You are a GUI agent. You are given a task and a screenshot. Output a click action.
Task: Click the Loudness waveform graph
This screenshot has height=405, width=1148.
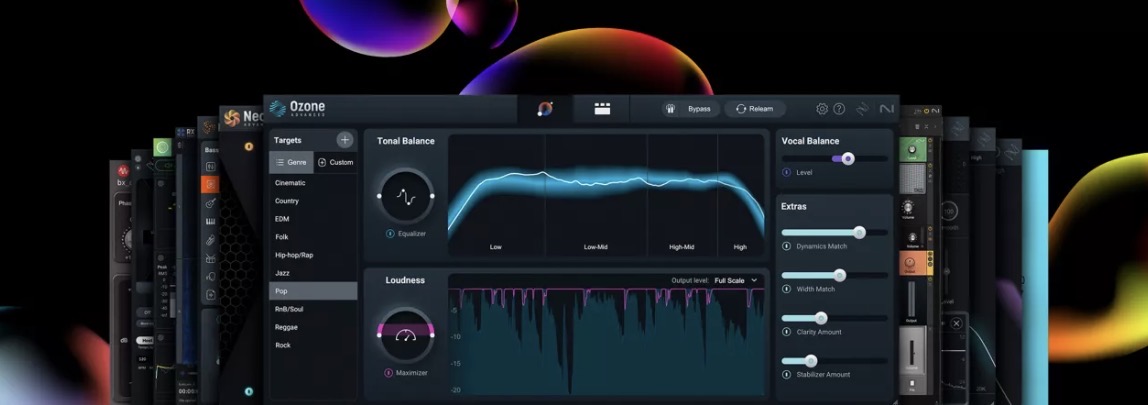point(606,341)
